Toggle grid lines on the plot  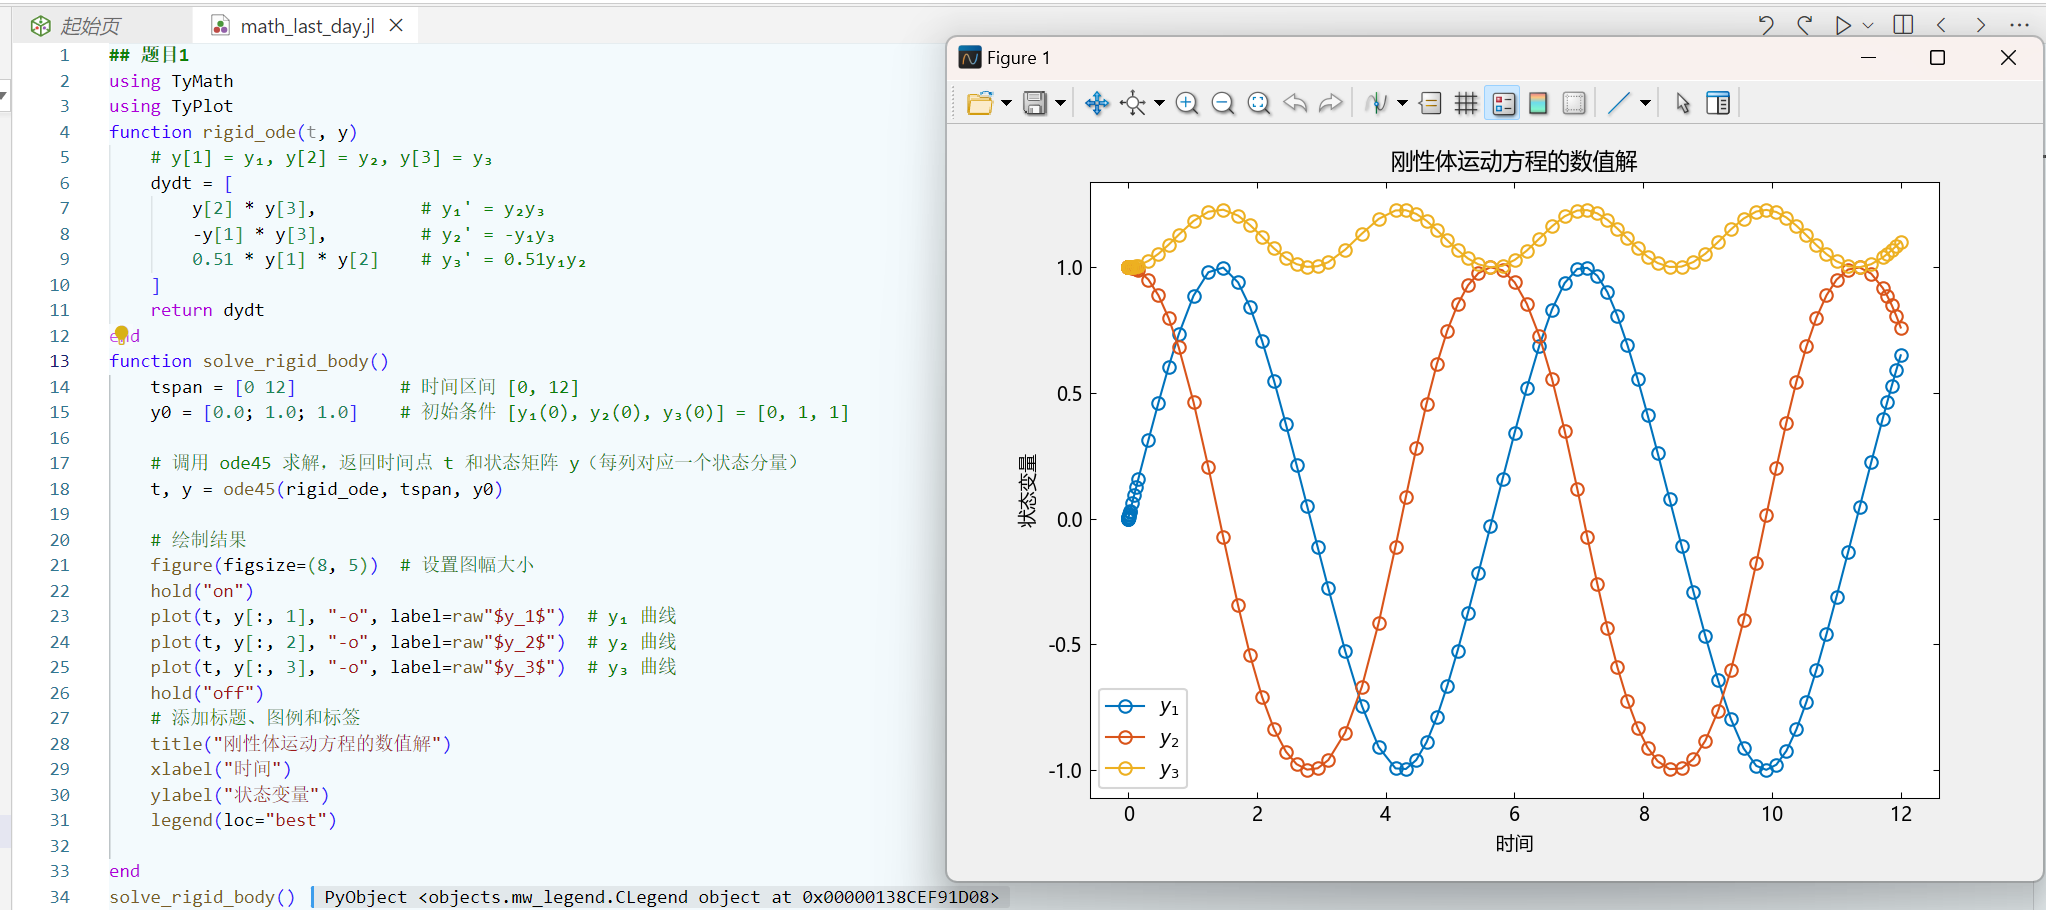1466,103
